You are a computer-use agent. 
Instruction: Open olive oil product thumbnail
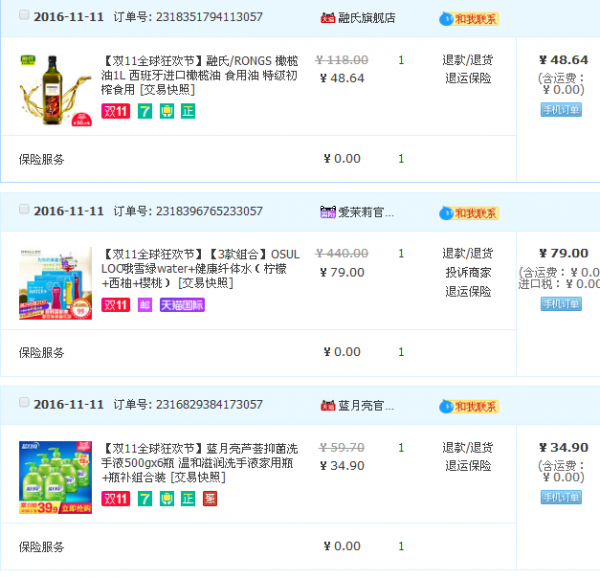click(x=55, y=90)
